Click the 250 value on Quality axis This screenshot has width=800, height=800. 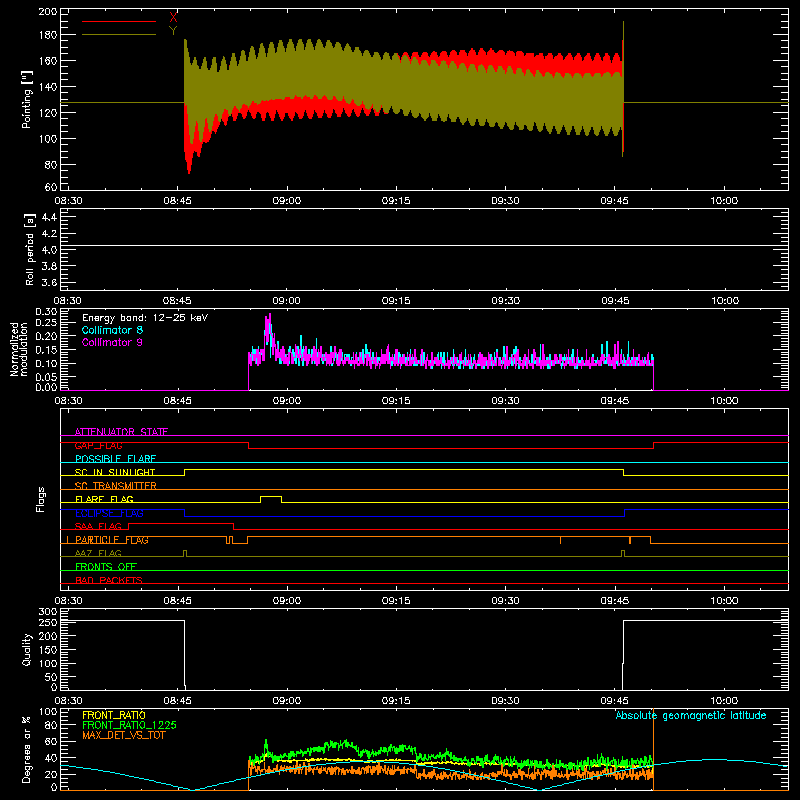pos(47,622)
